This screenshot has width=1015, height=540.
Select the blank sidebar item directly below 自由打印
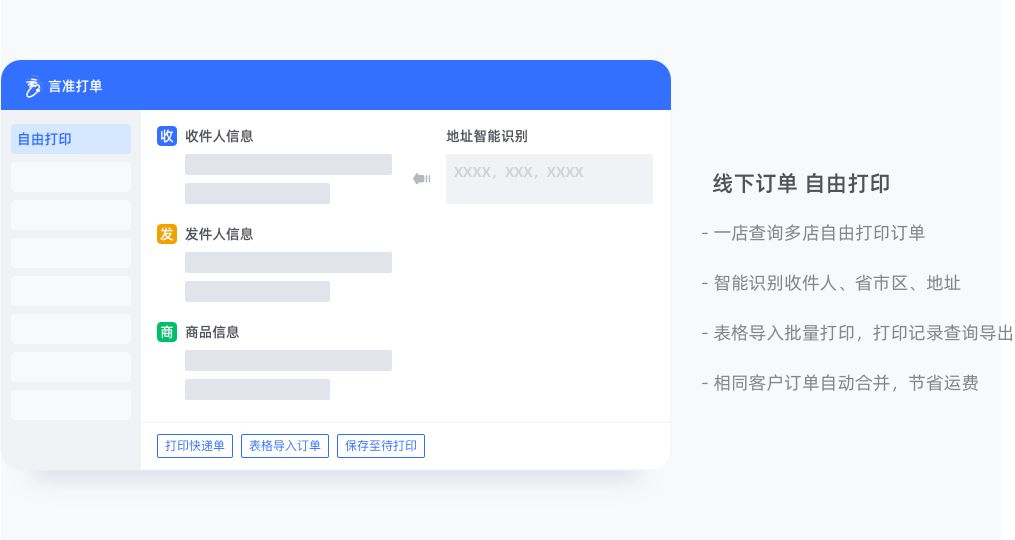click(x=71, y=177)
